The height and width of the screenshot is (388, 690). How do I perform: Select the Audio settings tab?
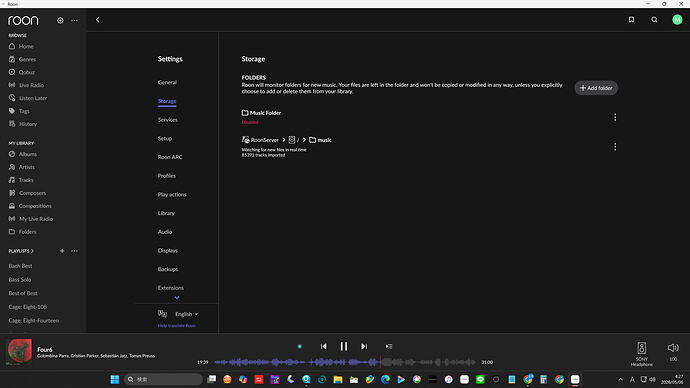point(165,232)
